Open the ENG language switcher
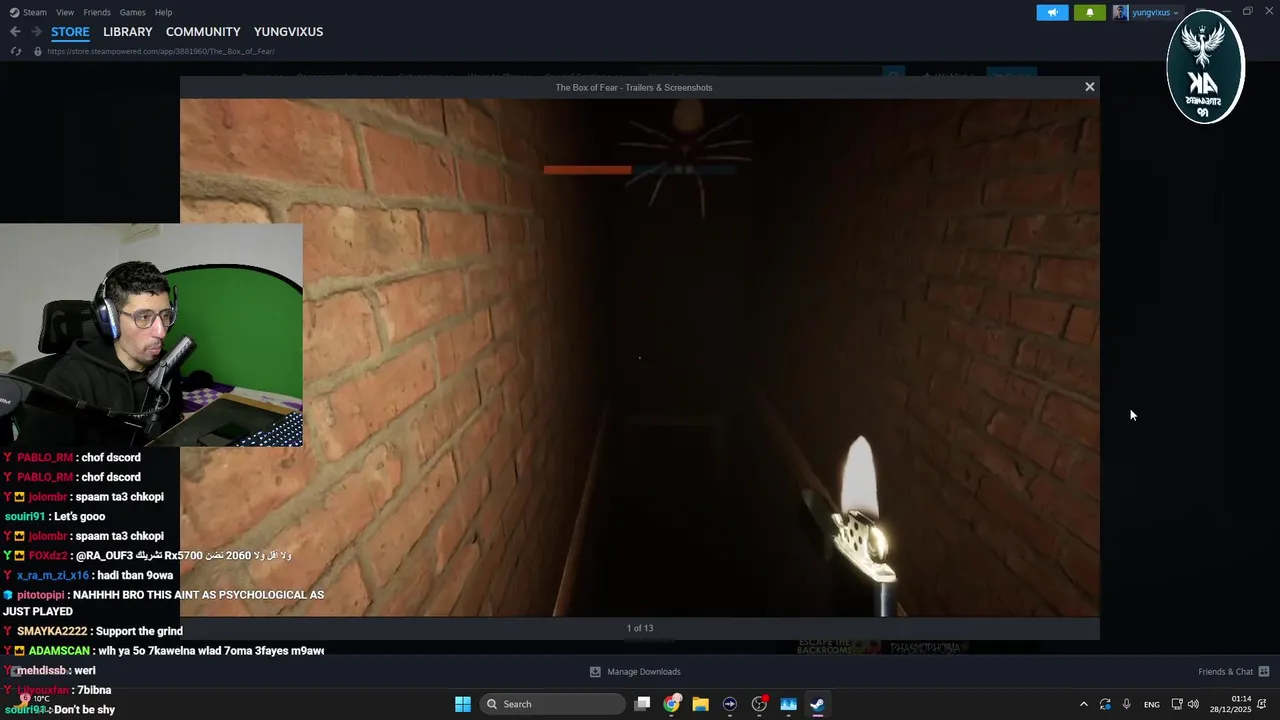The image size is (1280, 720). [1152, 704]
